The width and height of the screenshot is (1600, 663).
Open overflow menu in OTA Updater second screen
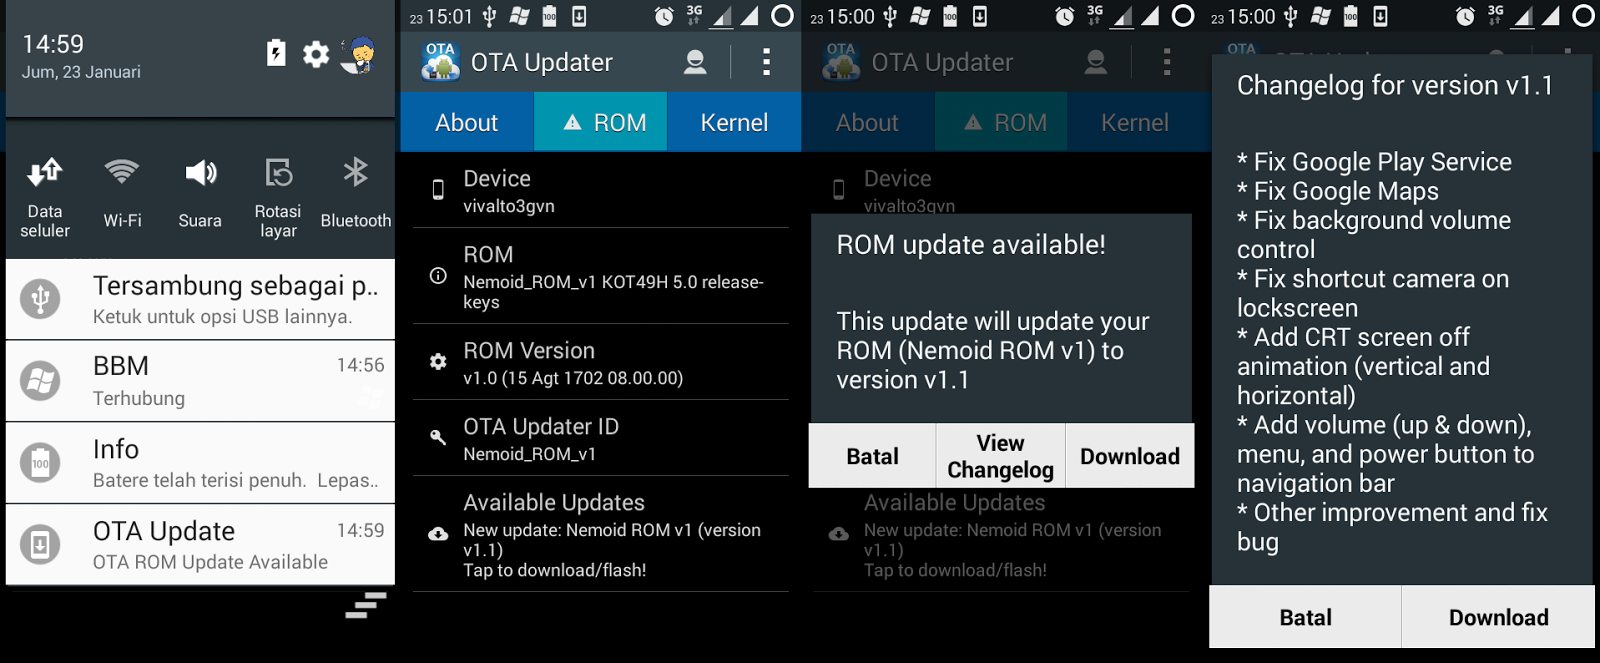[x=766, y=62]
